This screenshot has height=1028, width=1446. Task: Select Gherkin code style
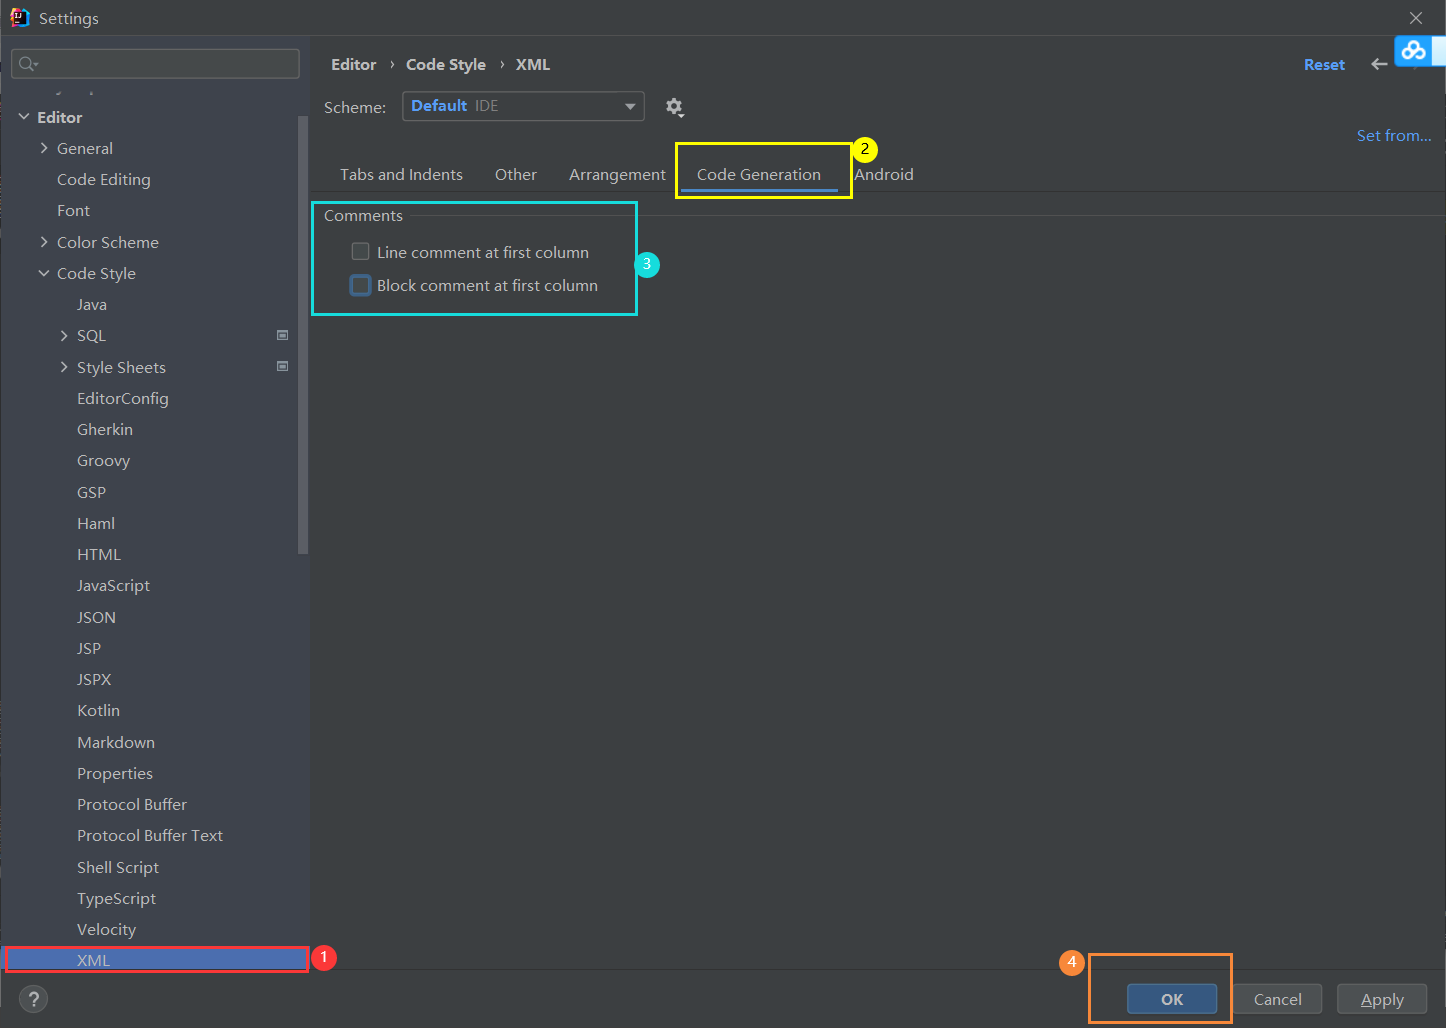(105, 429)
